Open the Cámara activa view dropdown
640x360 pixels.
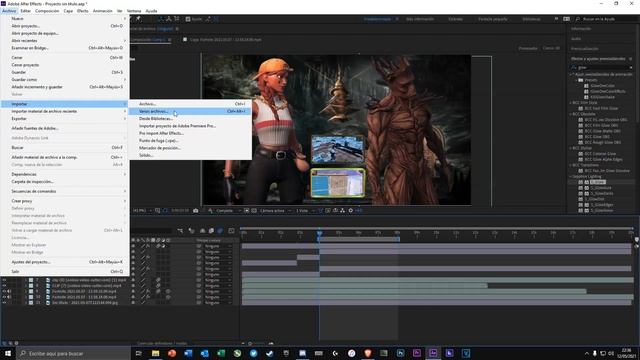click(x=276, y=211)
